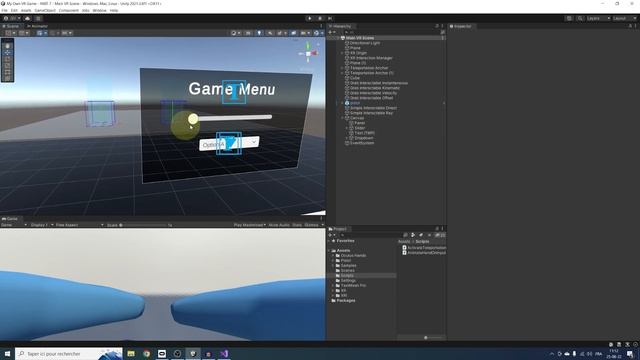Toggle Stats in the Game view
Screen dimensions: 640x360
coord(297,225)
